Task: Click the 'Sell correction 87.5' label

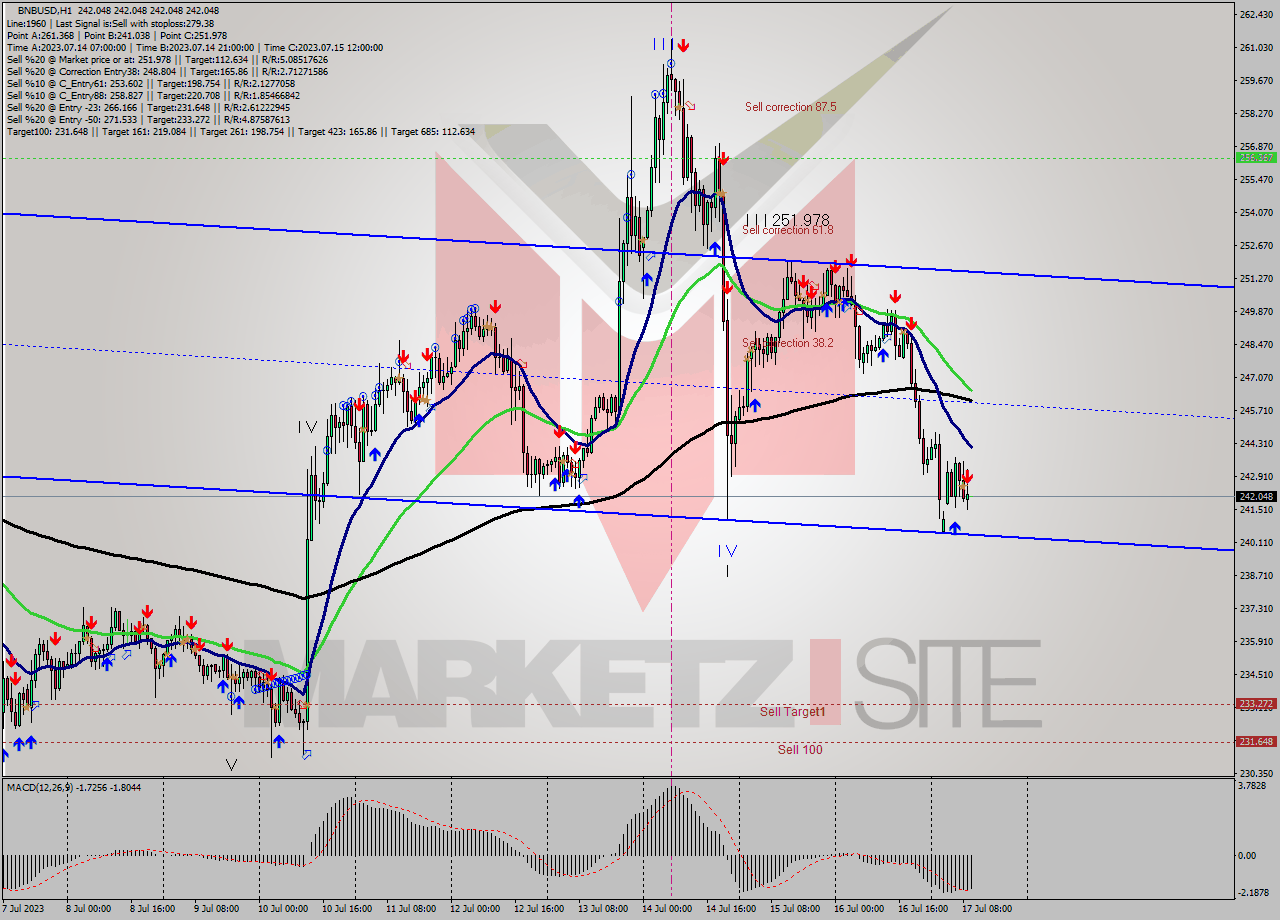Action: [790, 107]
